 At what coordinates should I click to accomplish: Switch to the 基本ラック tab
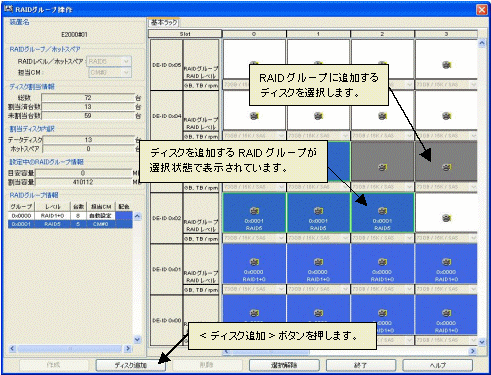pos(164,23)
